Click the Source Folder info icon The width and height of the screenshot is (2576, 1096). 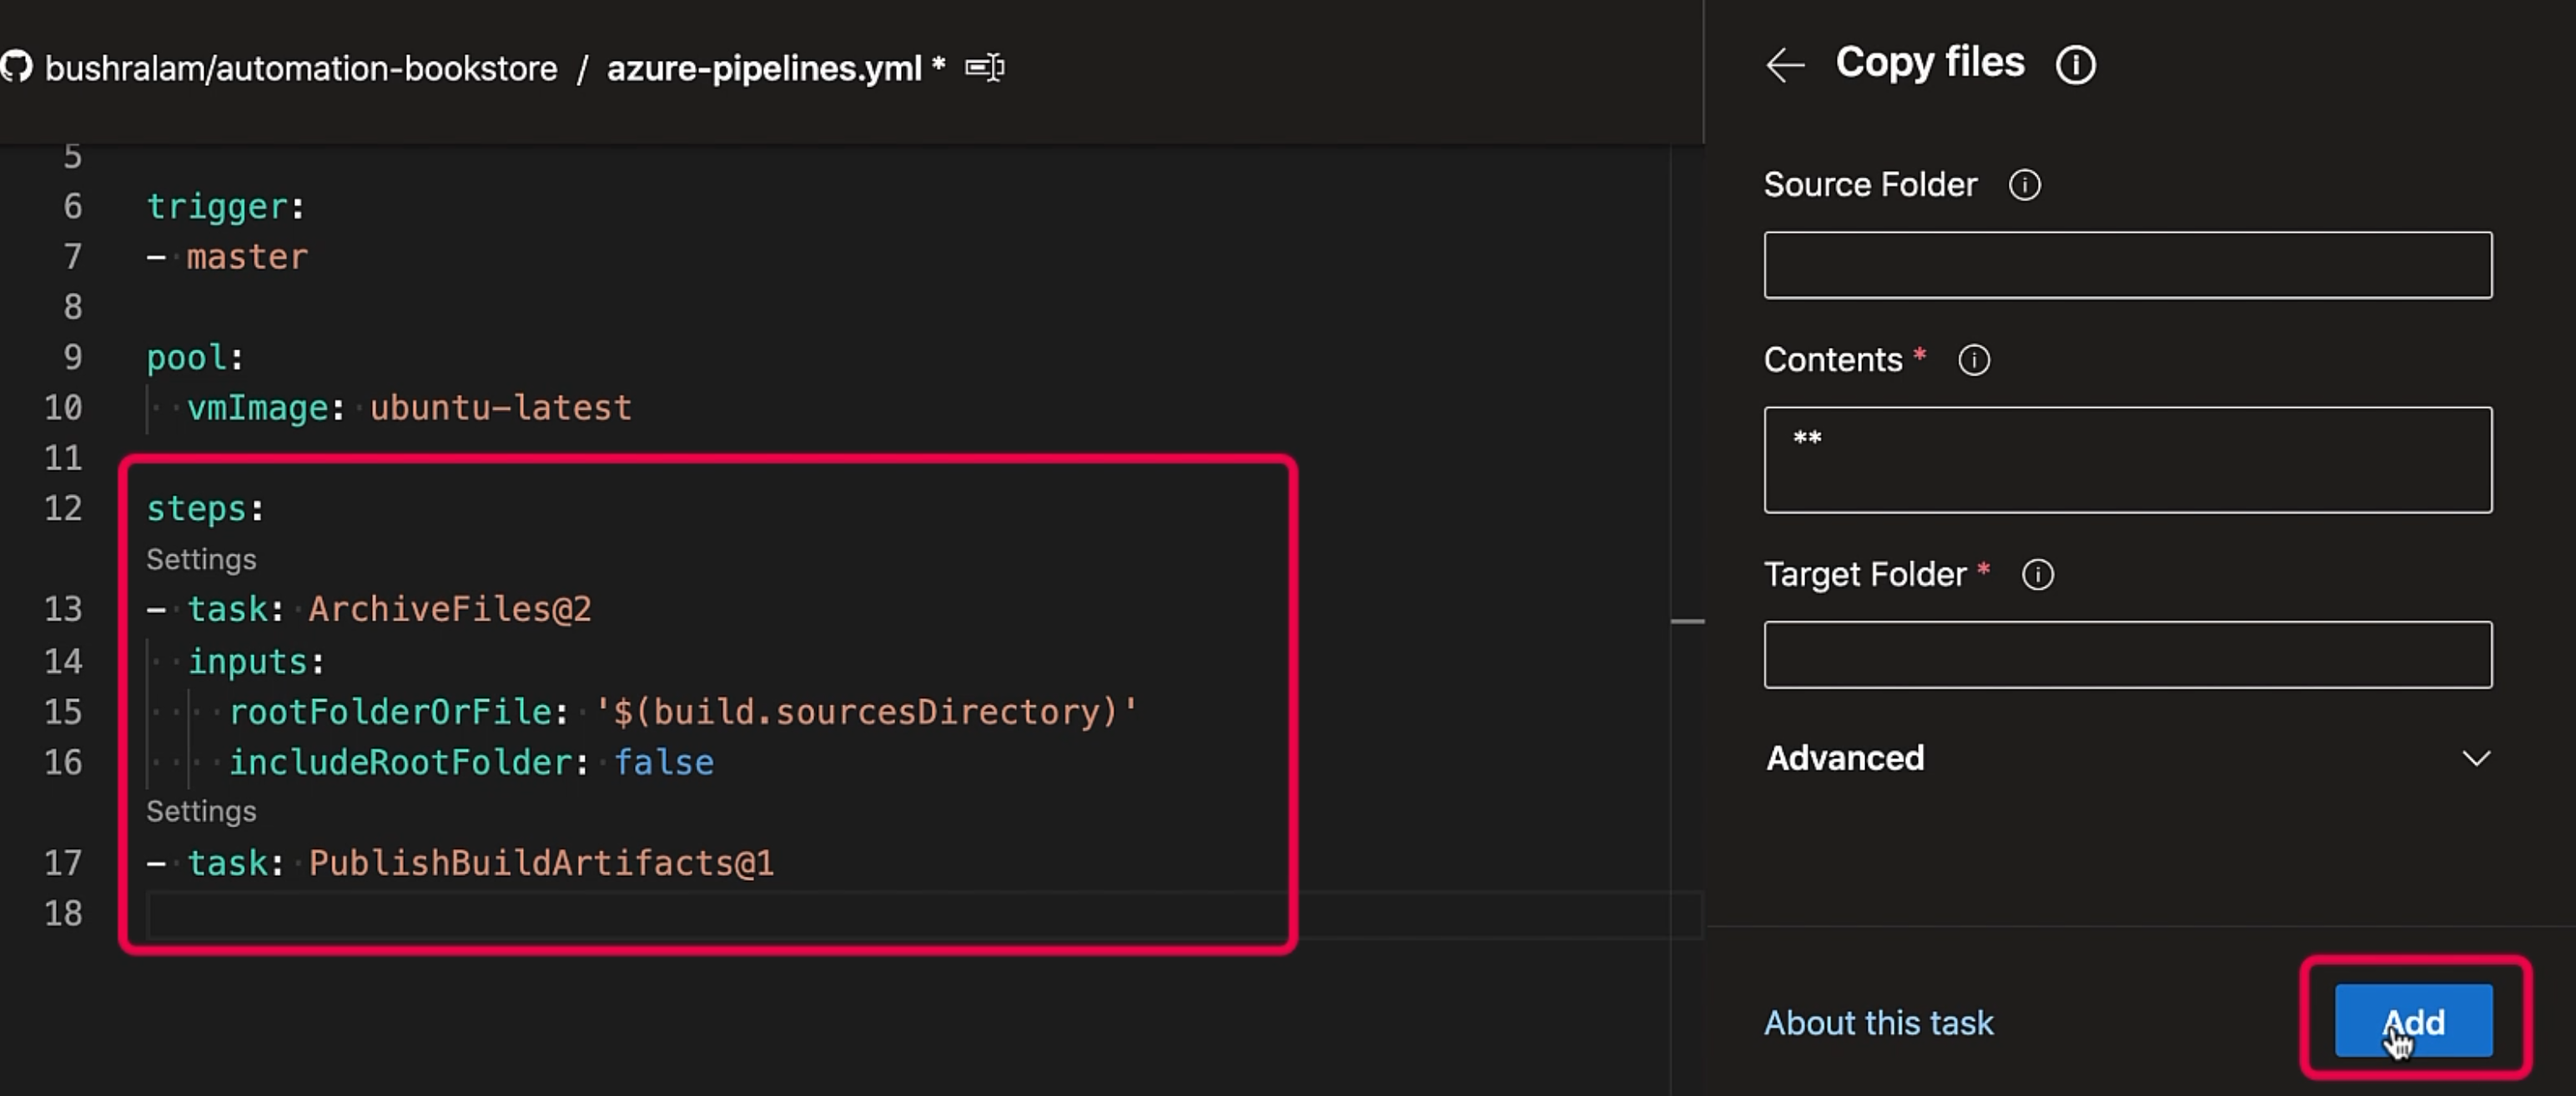point(2024,185)
